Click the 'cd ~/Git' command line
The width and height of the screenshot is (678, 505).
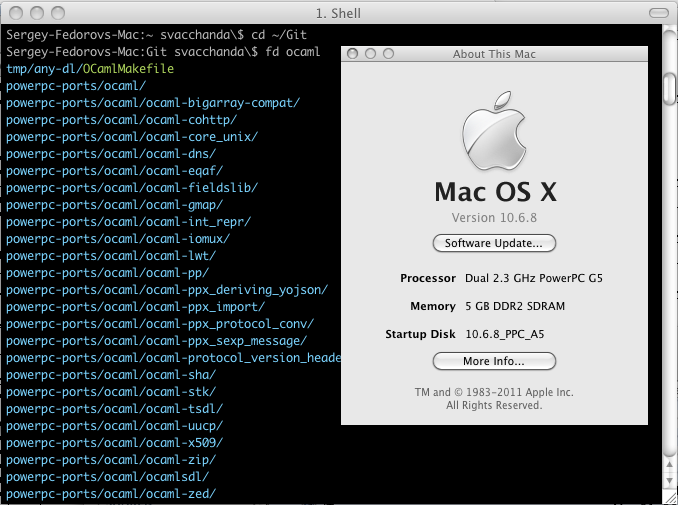[x=157, y=35]
